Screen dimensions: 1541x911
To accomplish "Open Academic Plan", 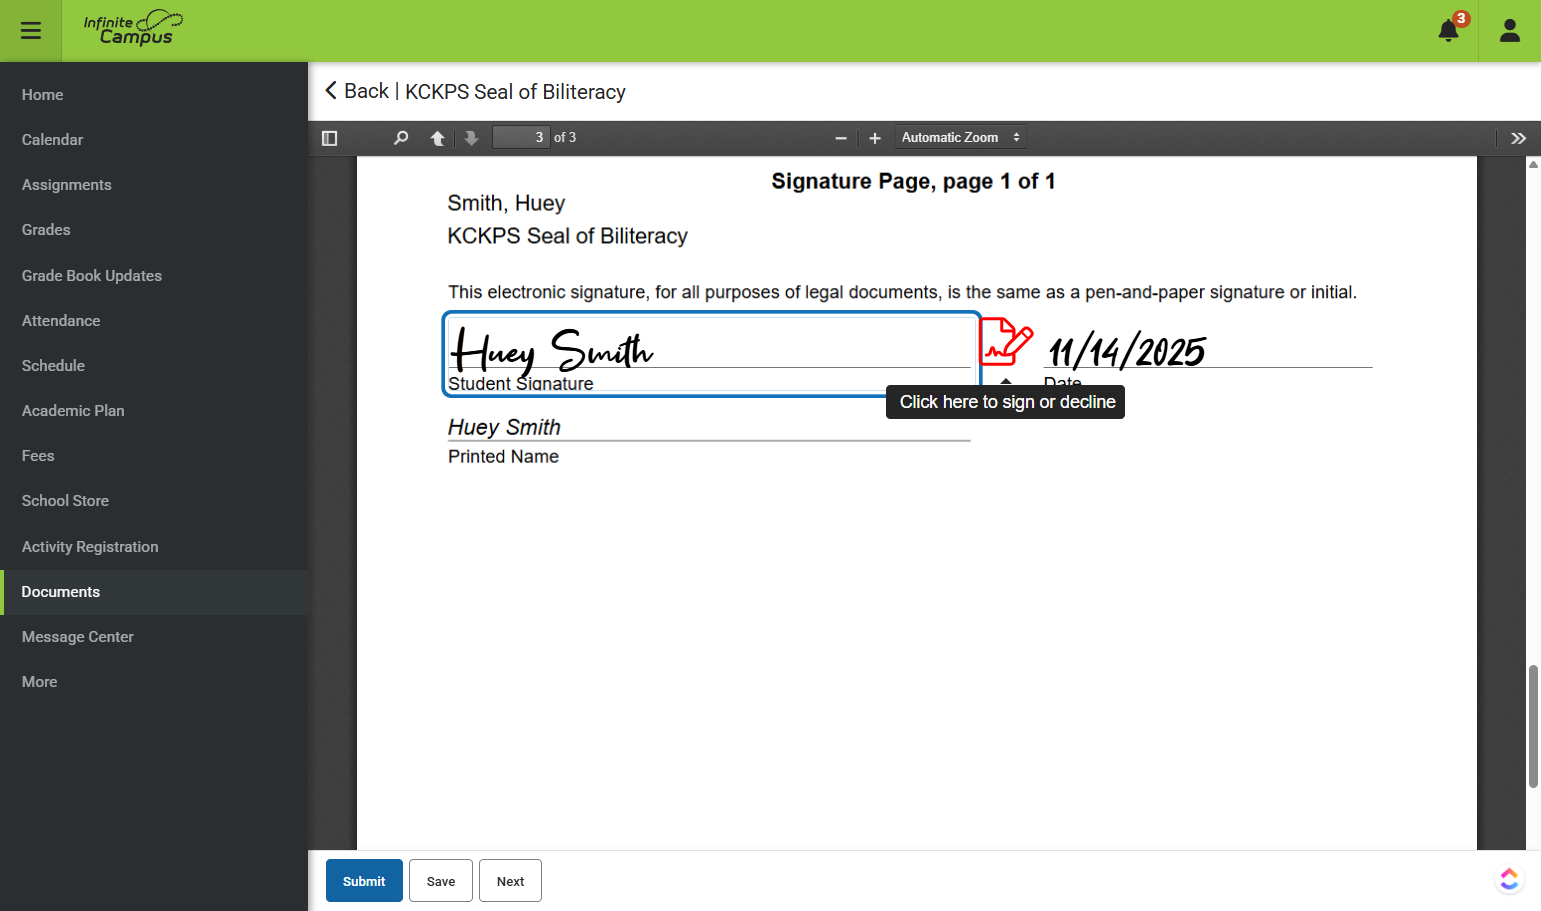I will pos(154,411).
